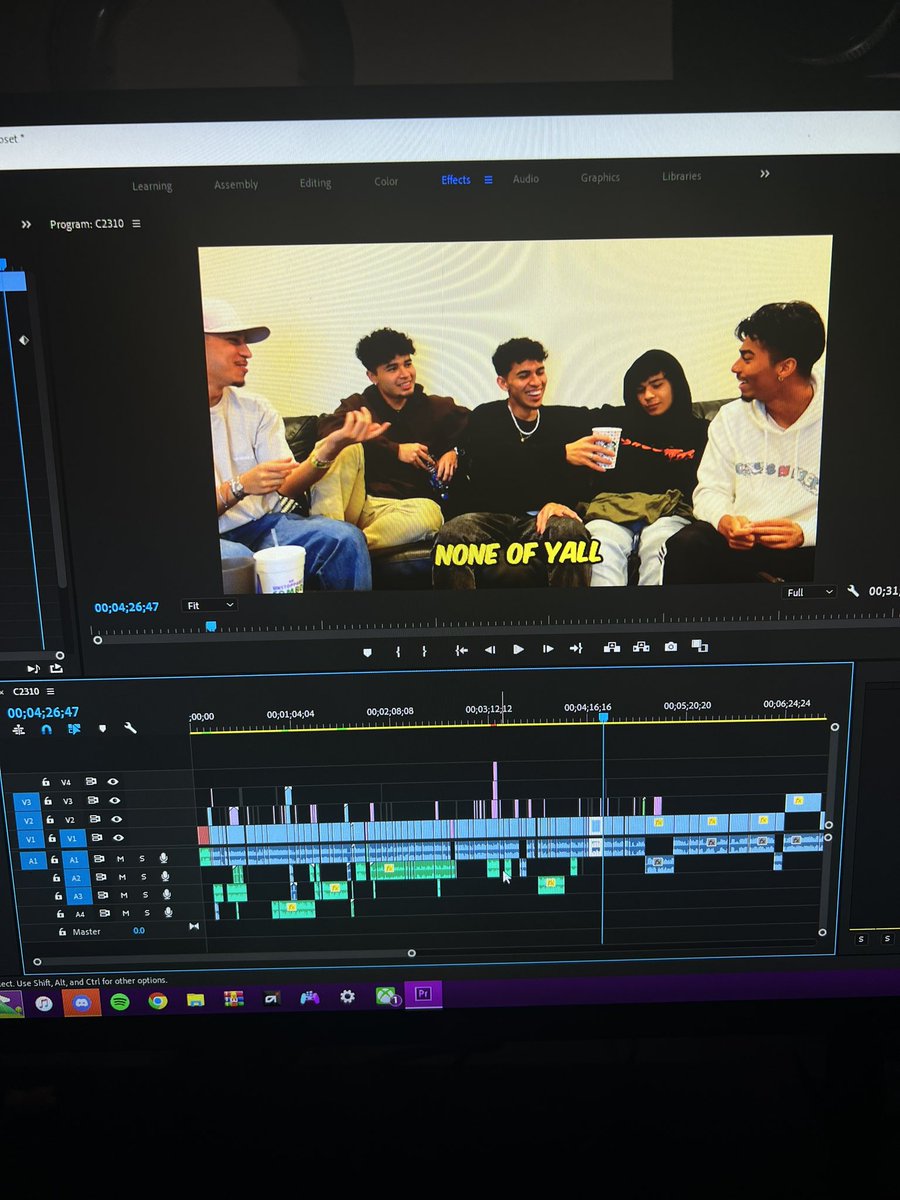900x1200 pixels.
Task: Open the Fit zoom level dropdown
Action: click(x=209, y=605)
